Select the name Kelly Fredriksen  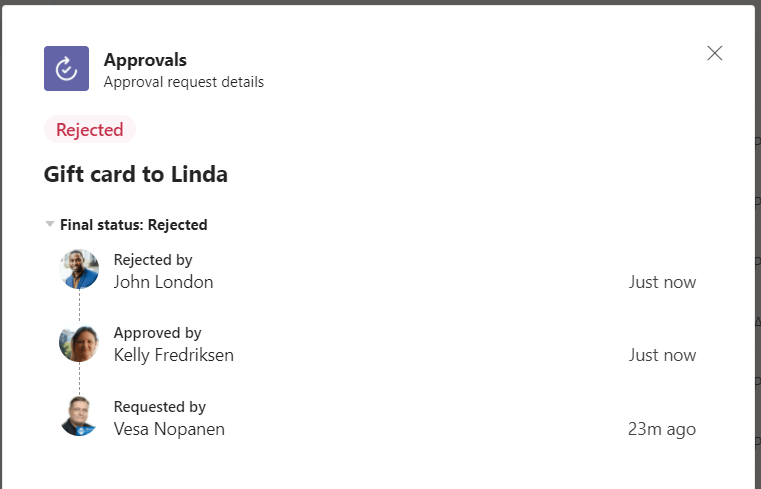point(174,355)
